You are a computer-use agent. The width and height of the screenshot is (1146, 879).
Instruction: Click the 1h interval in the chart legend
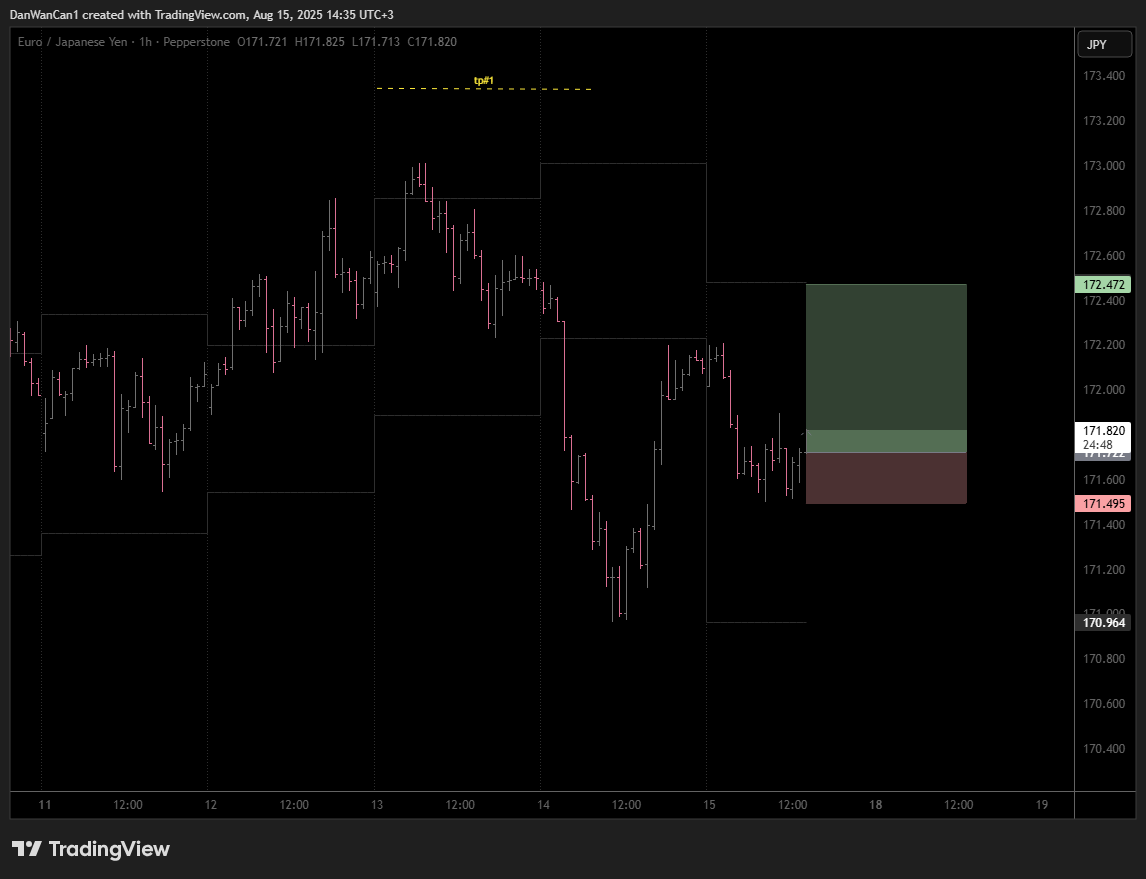[145, 42]
